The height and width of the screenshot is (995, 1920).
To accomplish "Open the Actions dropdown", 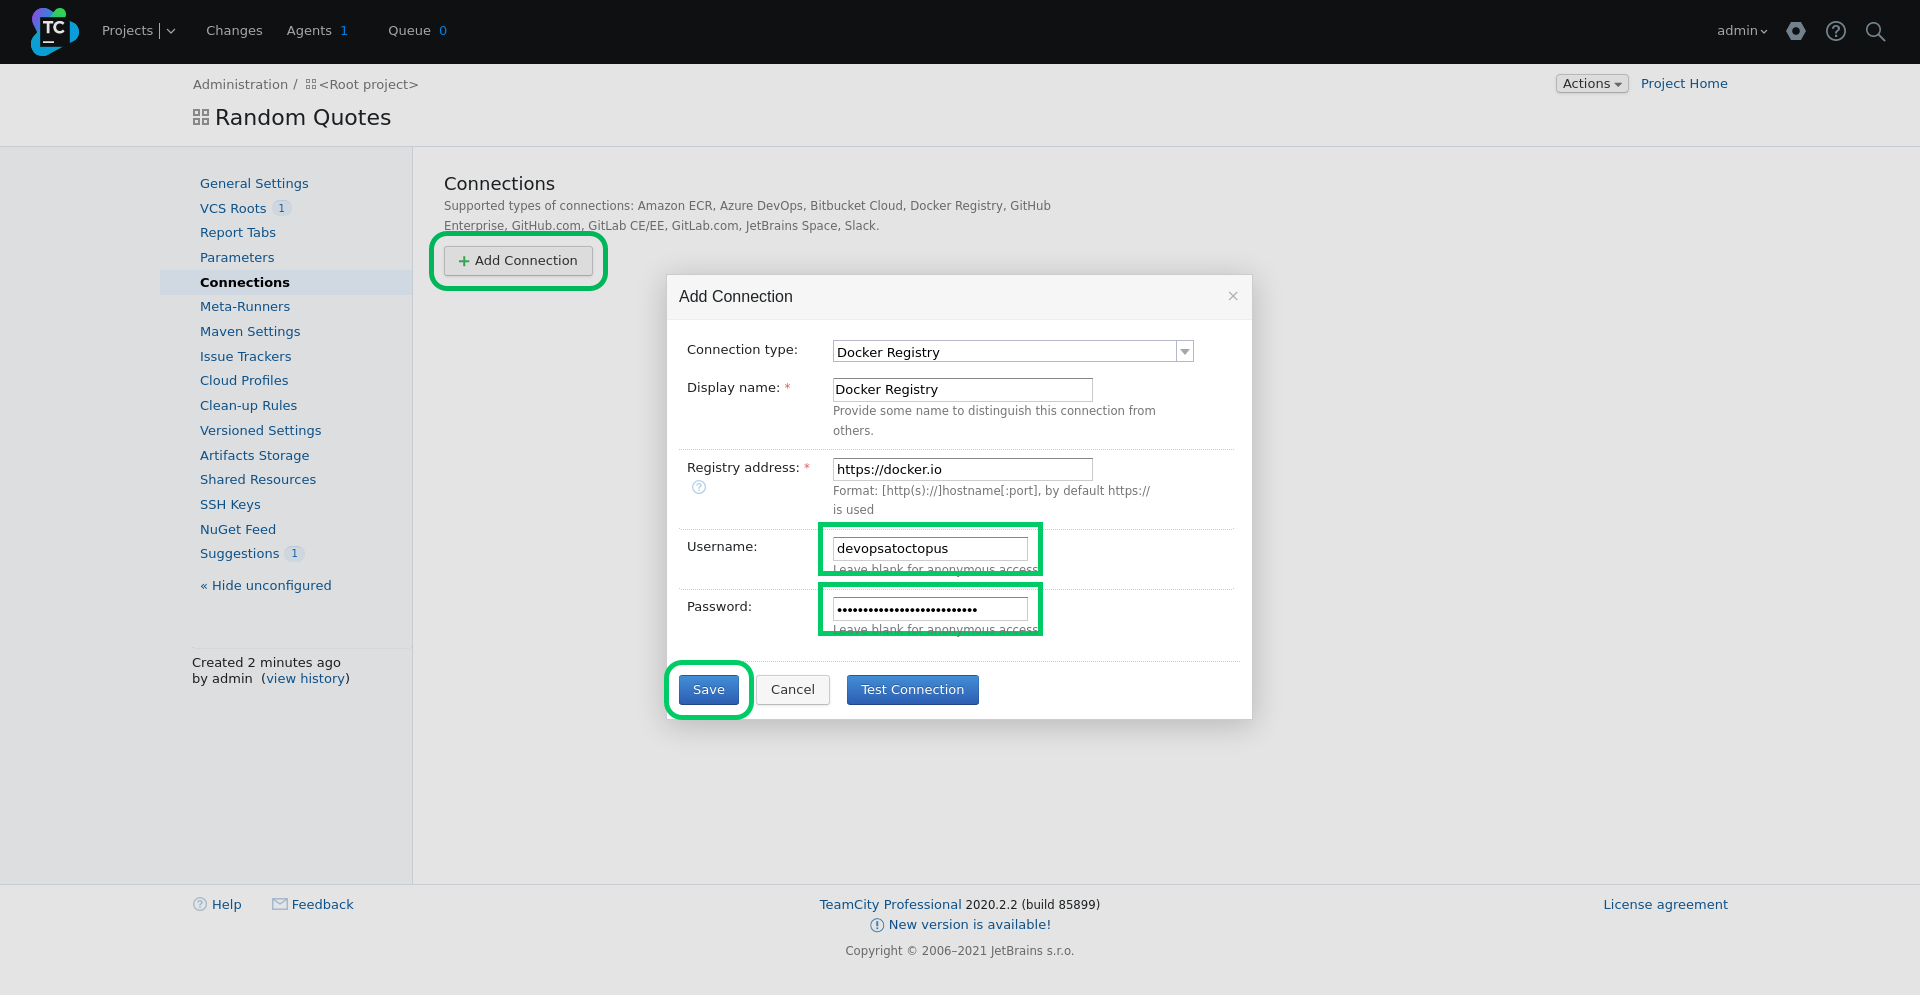I will [x=1592, y=84].
